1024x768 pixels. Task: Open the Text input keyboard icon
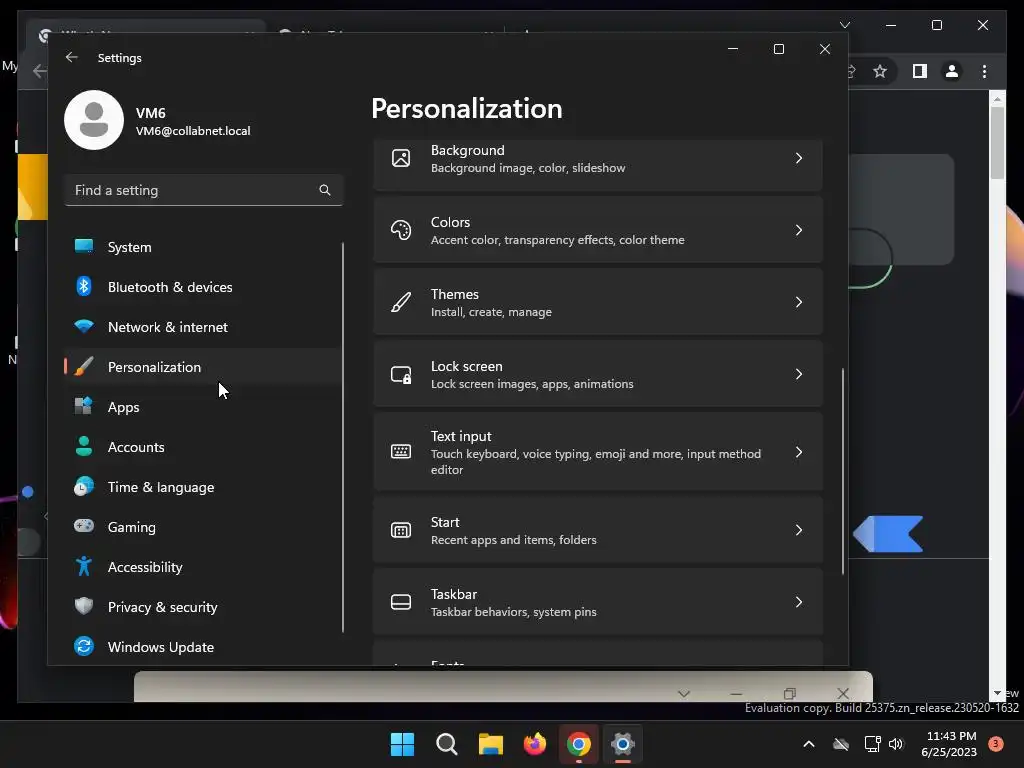[401, 451]
